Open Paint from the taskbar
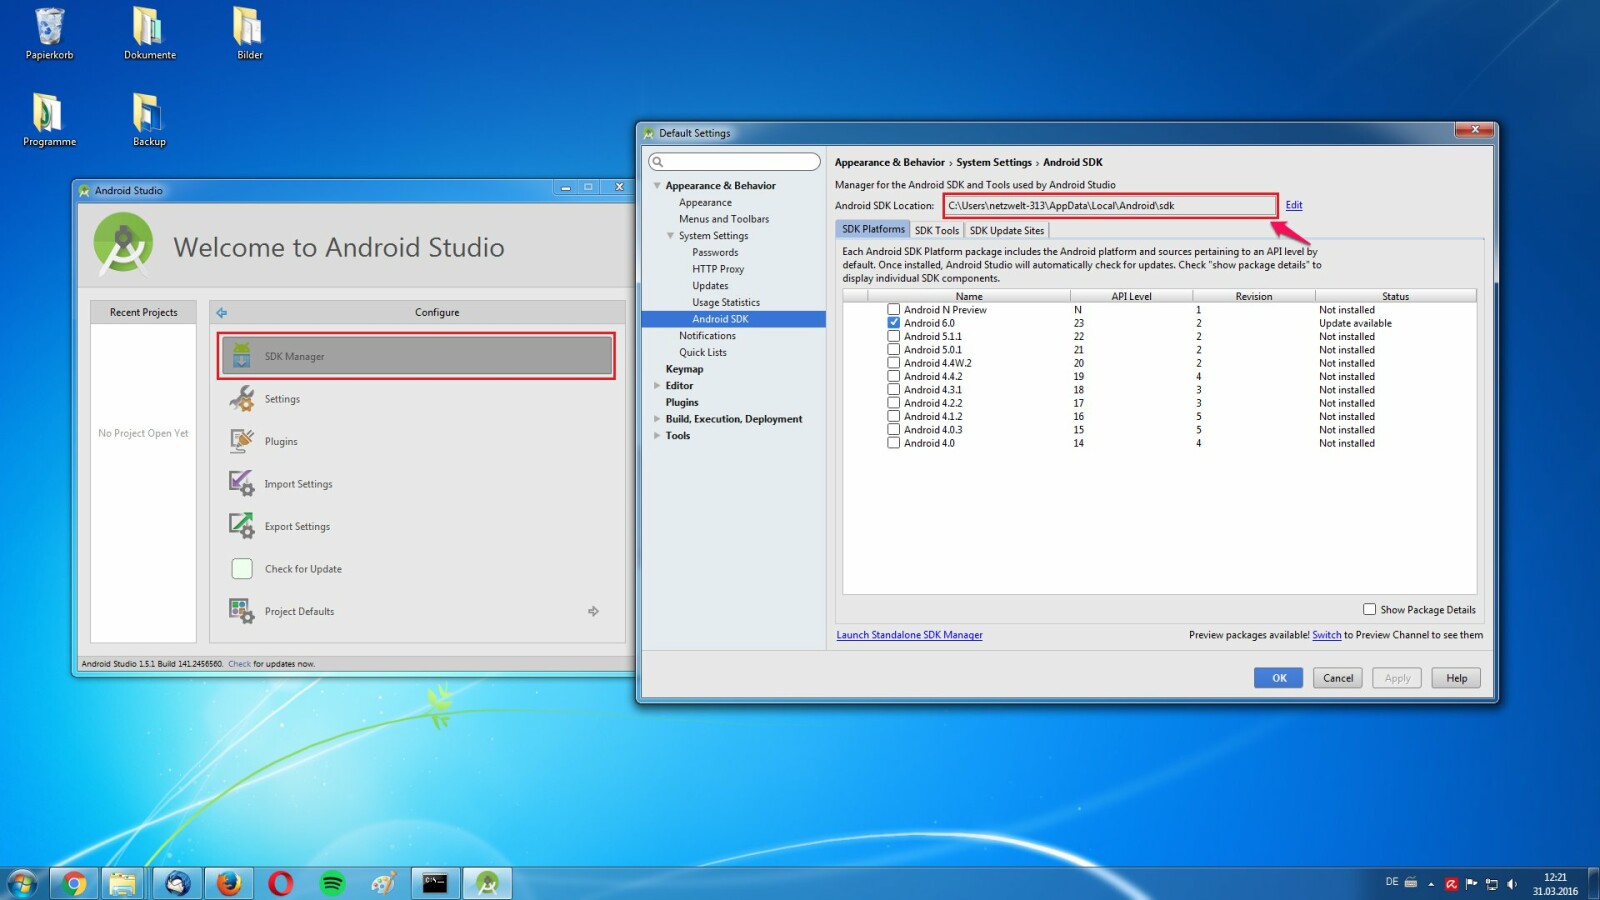1600x900 pixels. 384,883
